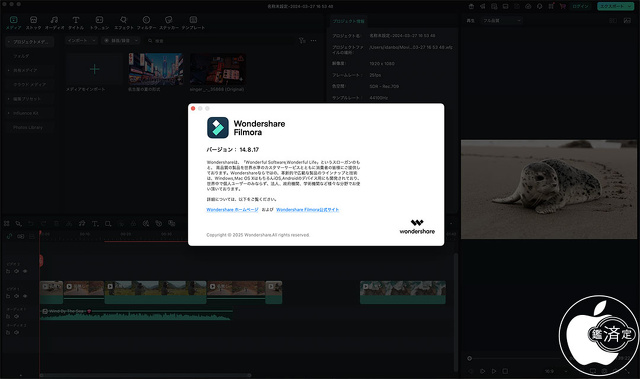Open the プロジェクト情報 project info tab
Image resolution: width=640 pixels, height=379 pixels.
(x=348, y=21)
